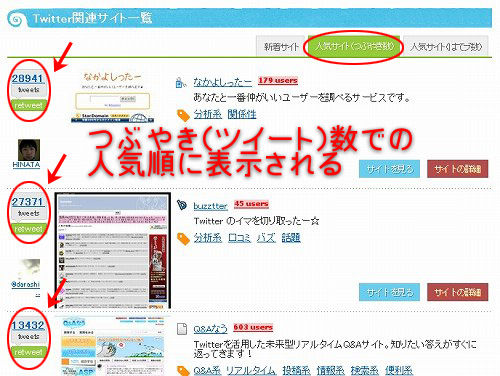Click the tag icon in なかよしったー entry

point(183,115)
